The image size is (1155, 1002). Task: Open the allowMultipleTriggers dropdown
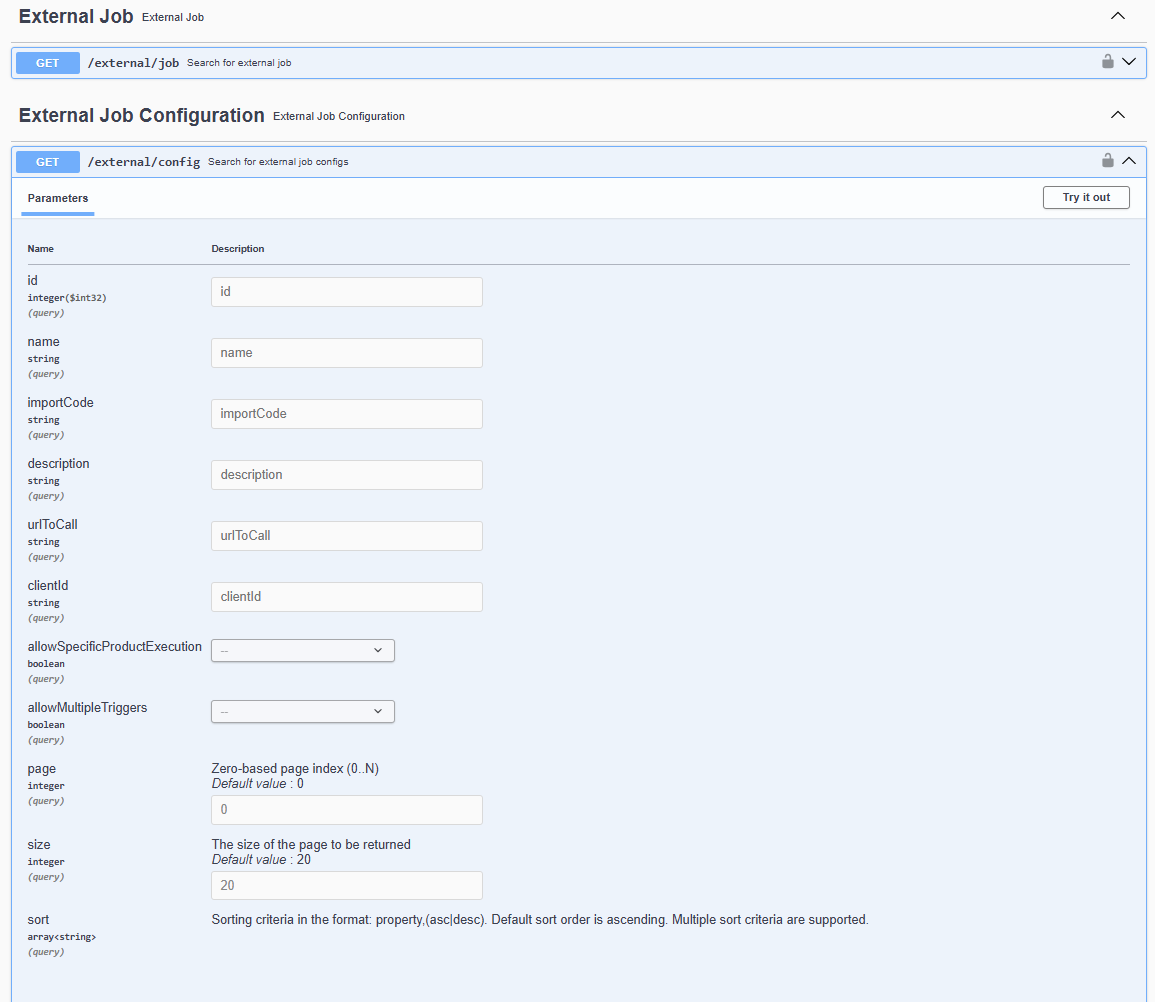(x=302, y=711)
